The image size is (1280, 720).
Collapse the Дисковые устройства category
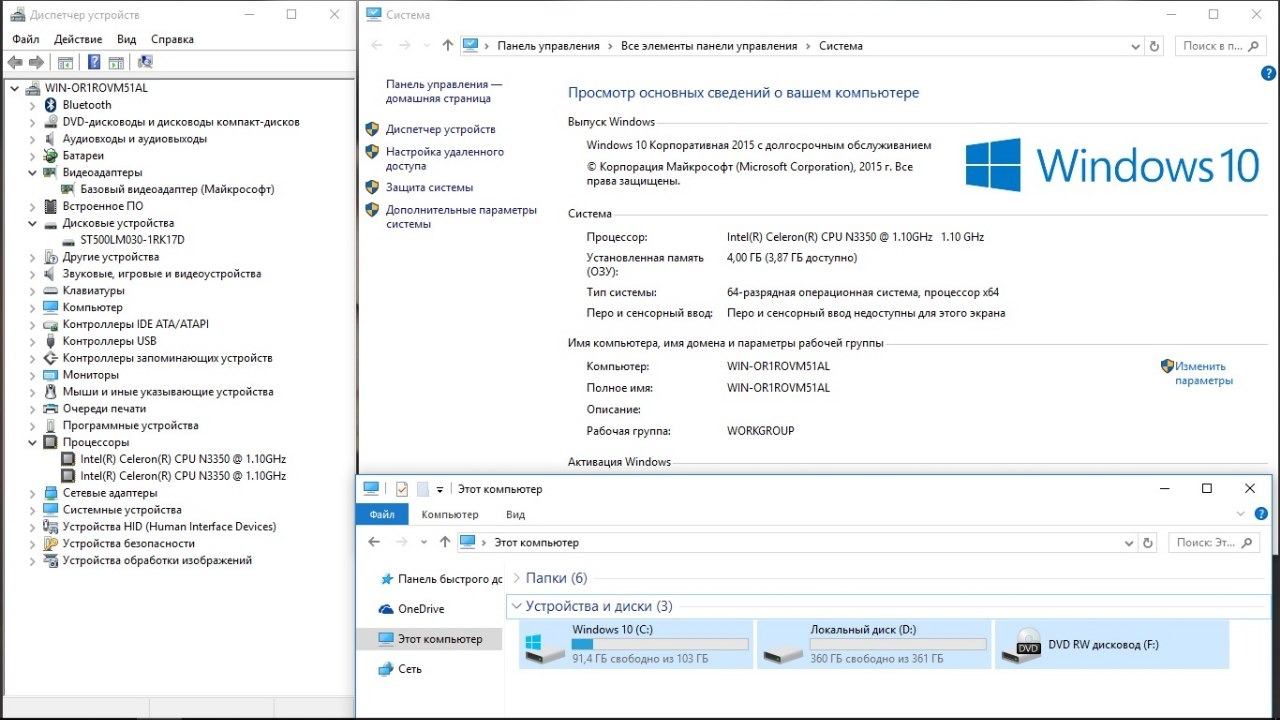tap(33, 223)
